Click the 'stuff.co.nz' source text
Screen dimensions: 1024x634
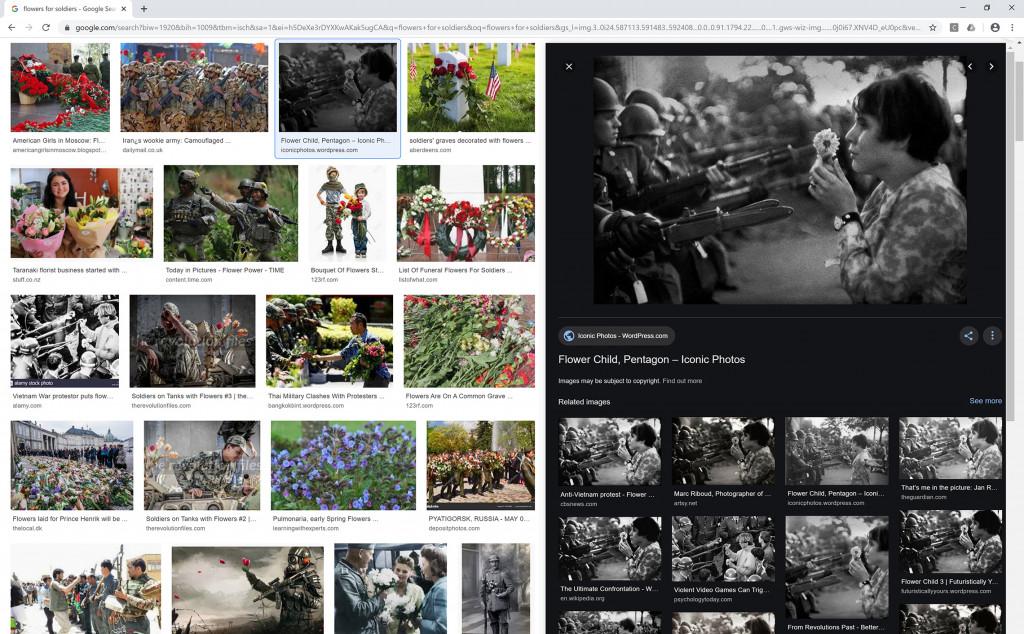26,279
